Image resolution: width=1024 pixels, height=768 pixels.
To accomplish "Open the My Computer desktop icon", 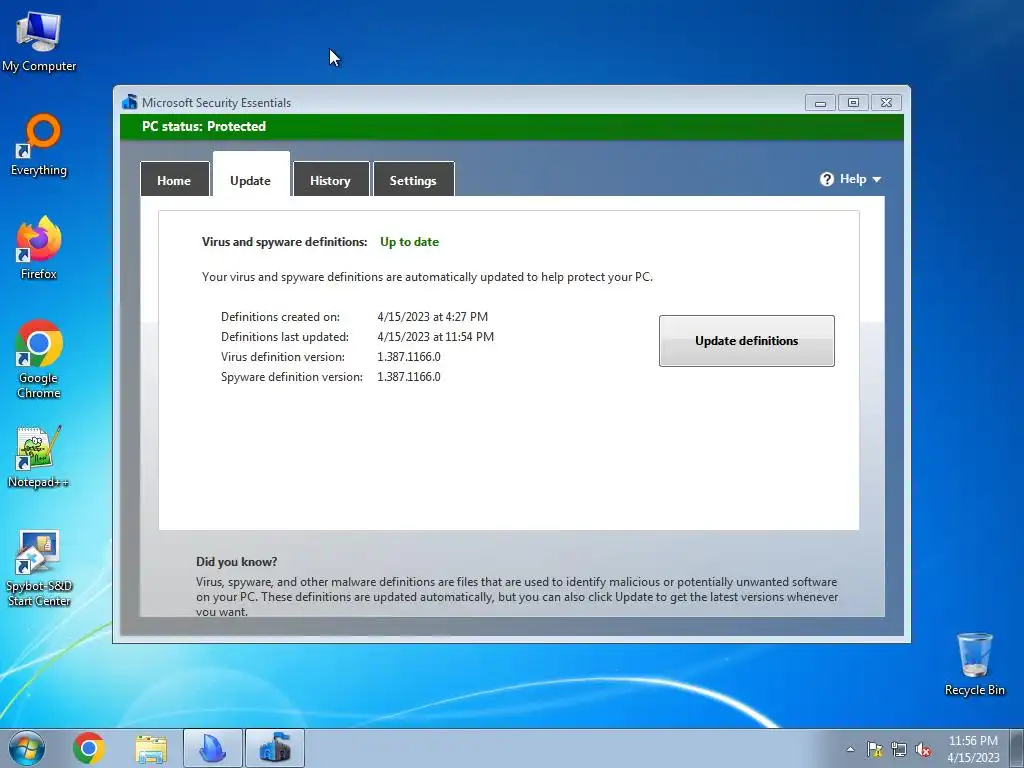I will click(39, 41).
